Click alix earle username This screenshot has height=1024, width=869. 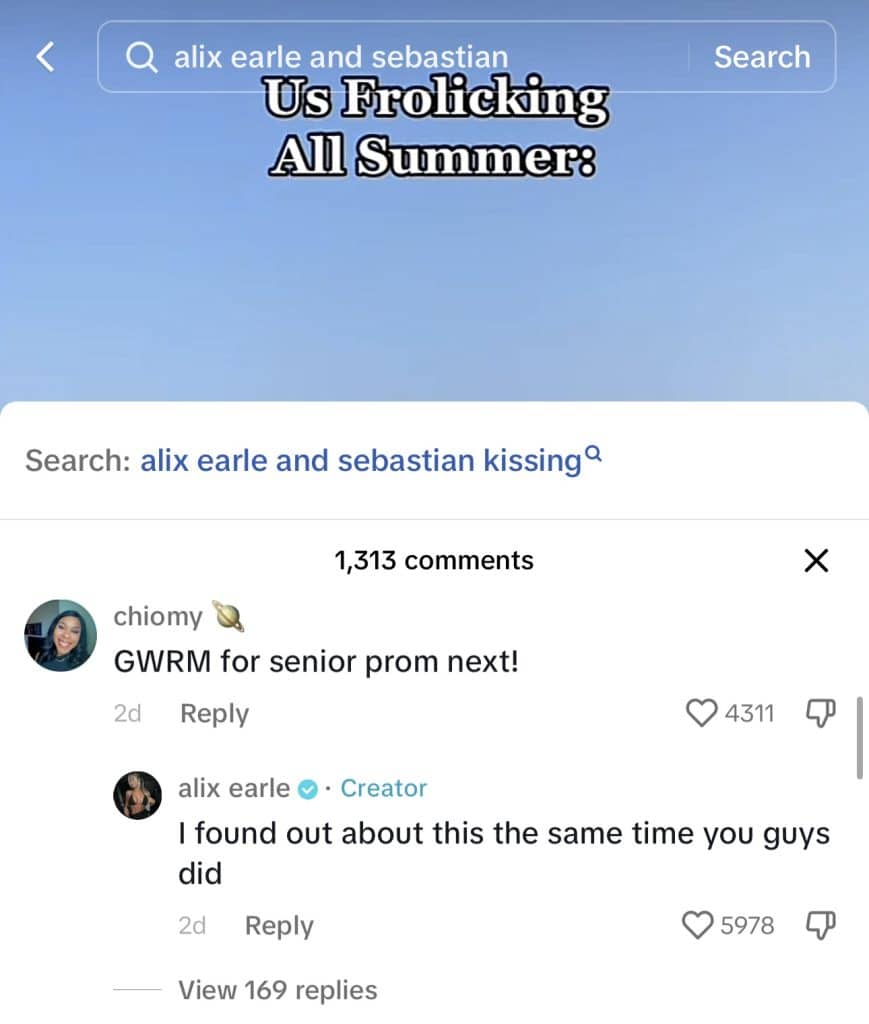234,788
